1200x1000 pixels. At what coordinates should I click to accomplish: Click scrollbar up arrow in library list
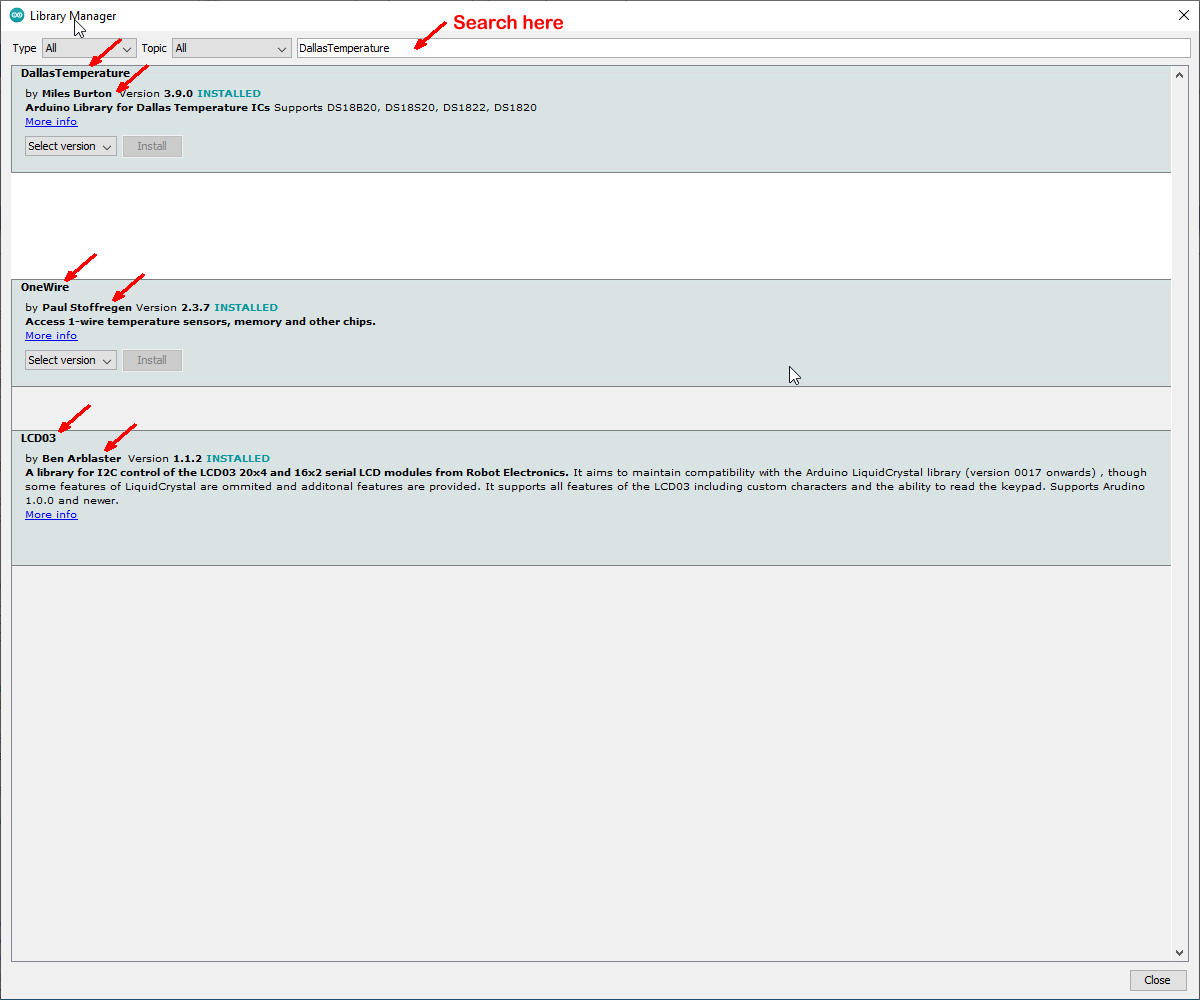[1180, 73]
